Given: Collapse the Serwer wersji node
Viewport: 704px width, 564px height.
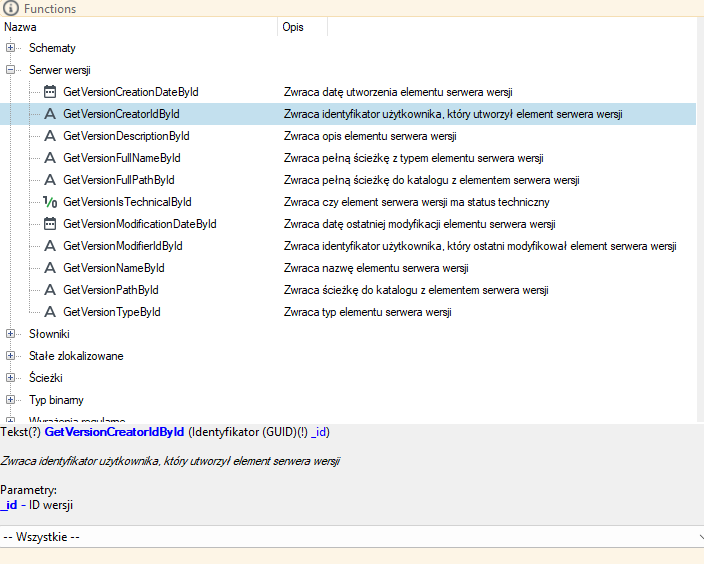Looking at the screenshot, I should (10, 70).
